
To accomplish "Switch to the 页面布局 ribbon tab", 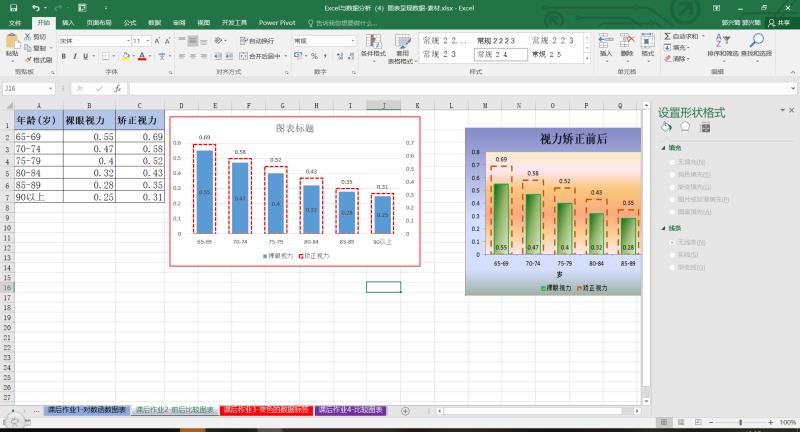I will [x=99, y=23].
